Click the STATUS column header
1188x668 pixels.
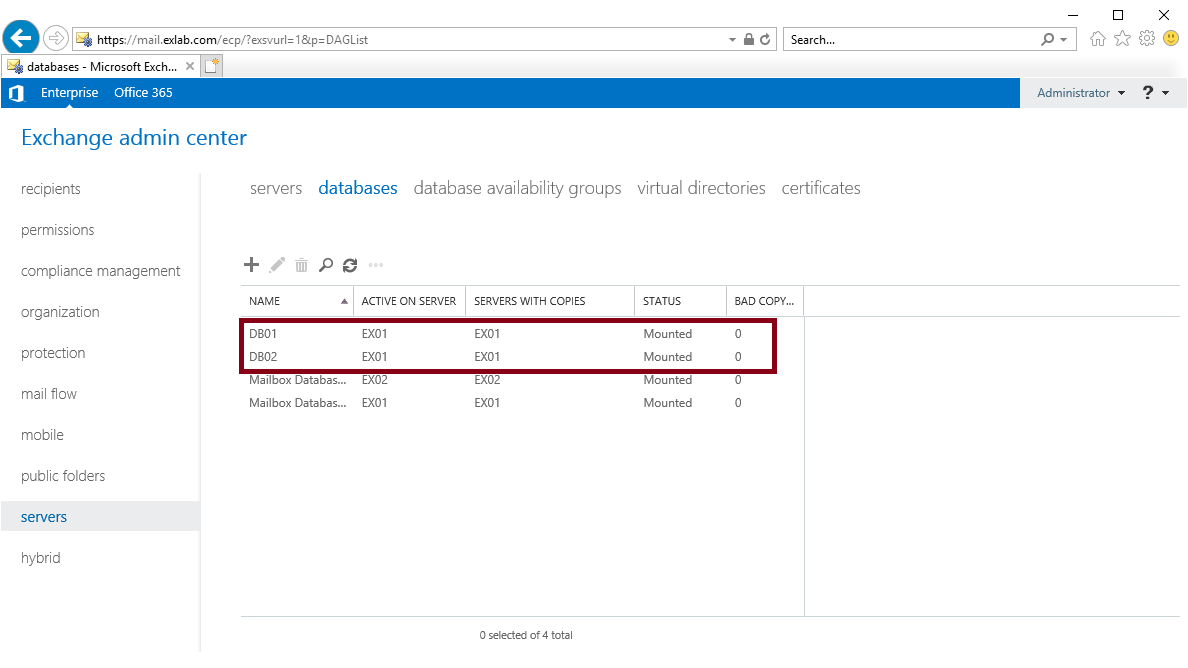coord(680,301)
